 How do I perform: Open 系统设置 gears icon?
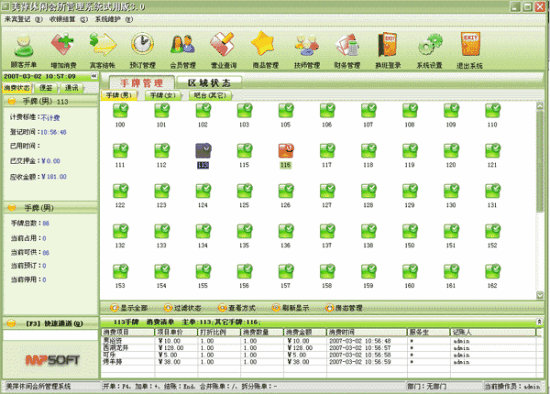tap(429, 50)
